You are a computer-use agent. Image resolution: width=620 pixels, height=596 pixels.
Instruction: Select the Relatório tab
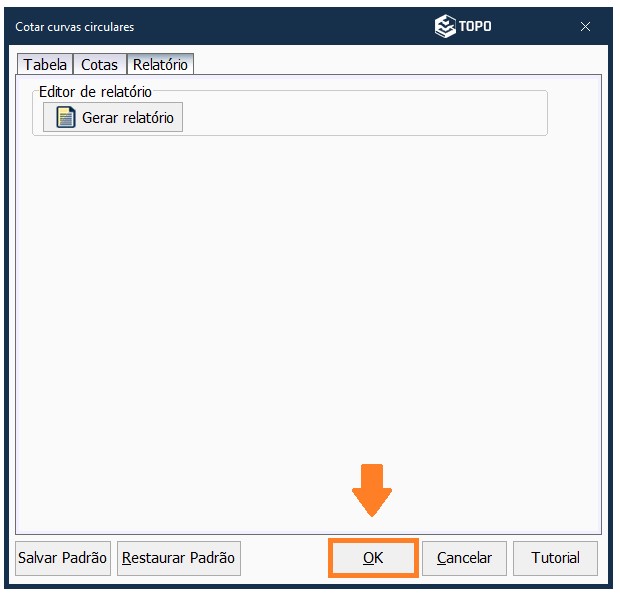(160, 65)
